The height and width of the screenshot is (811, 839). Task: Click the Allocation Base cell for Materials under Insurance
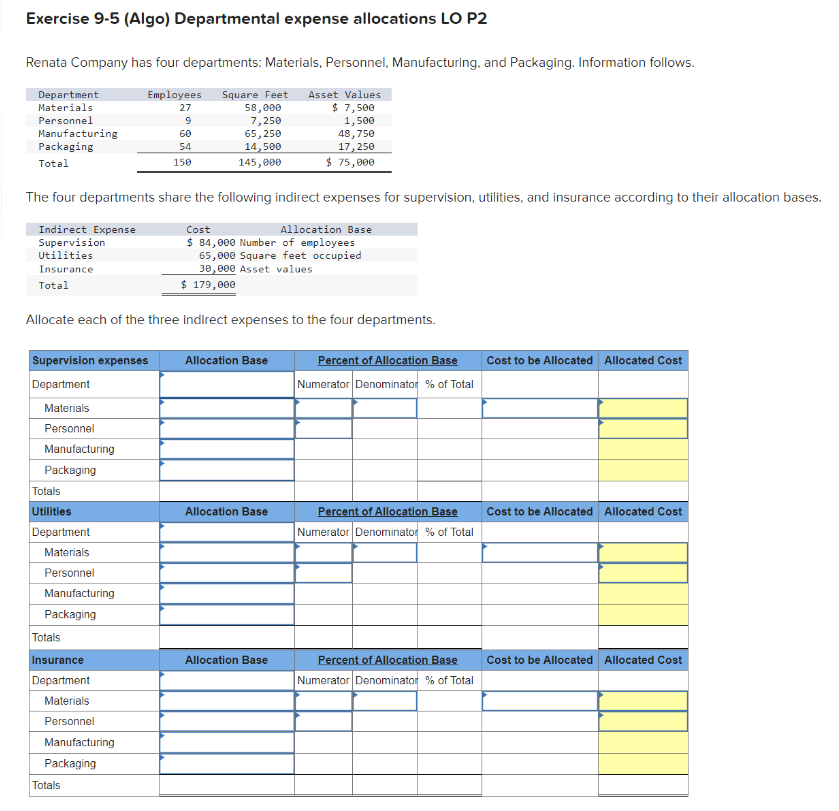[226, 700]
